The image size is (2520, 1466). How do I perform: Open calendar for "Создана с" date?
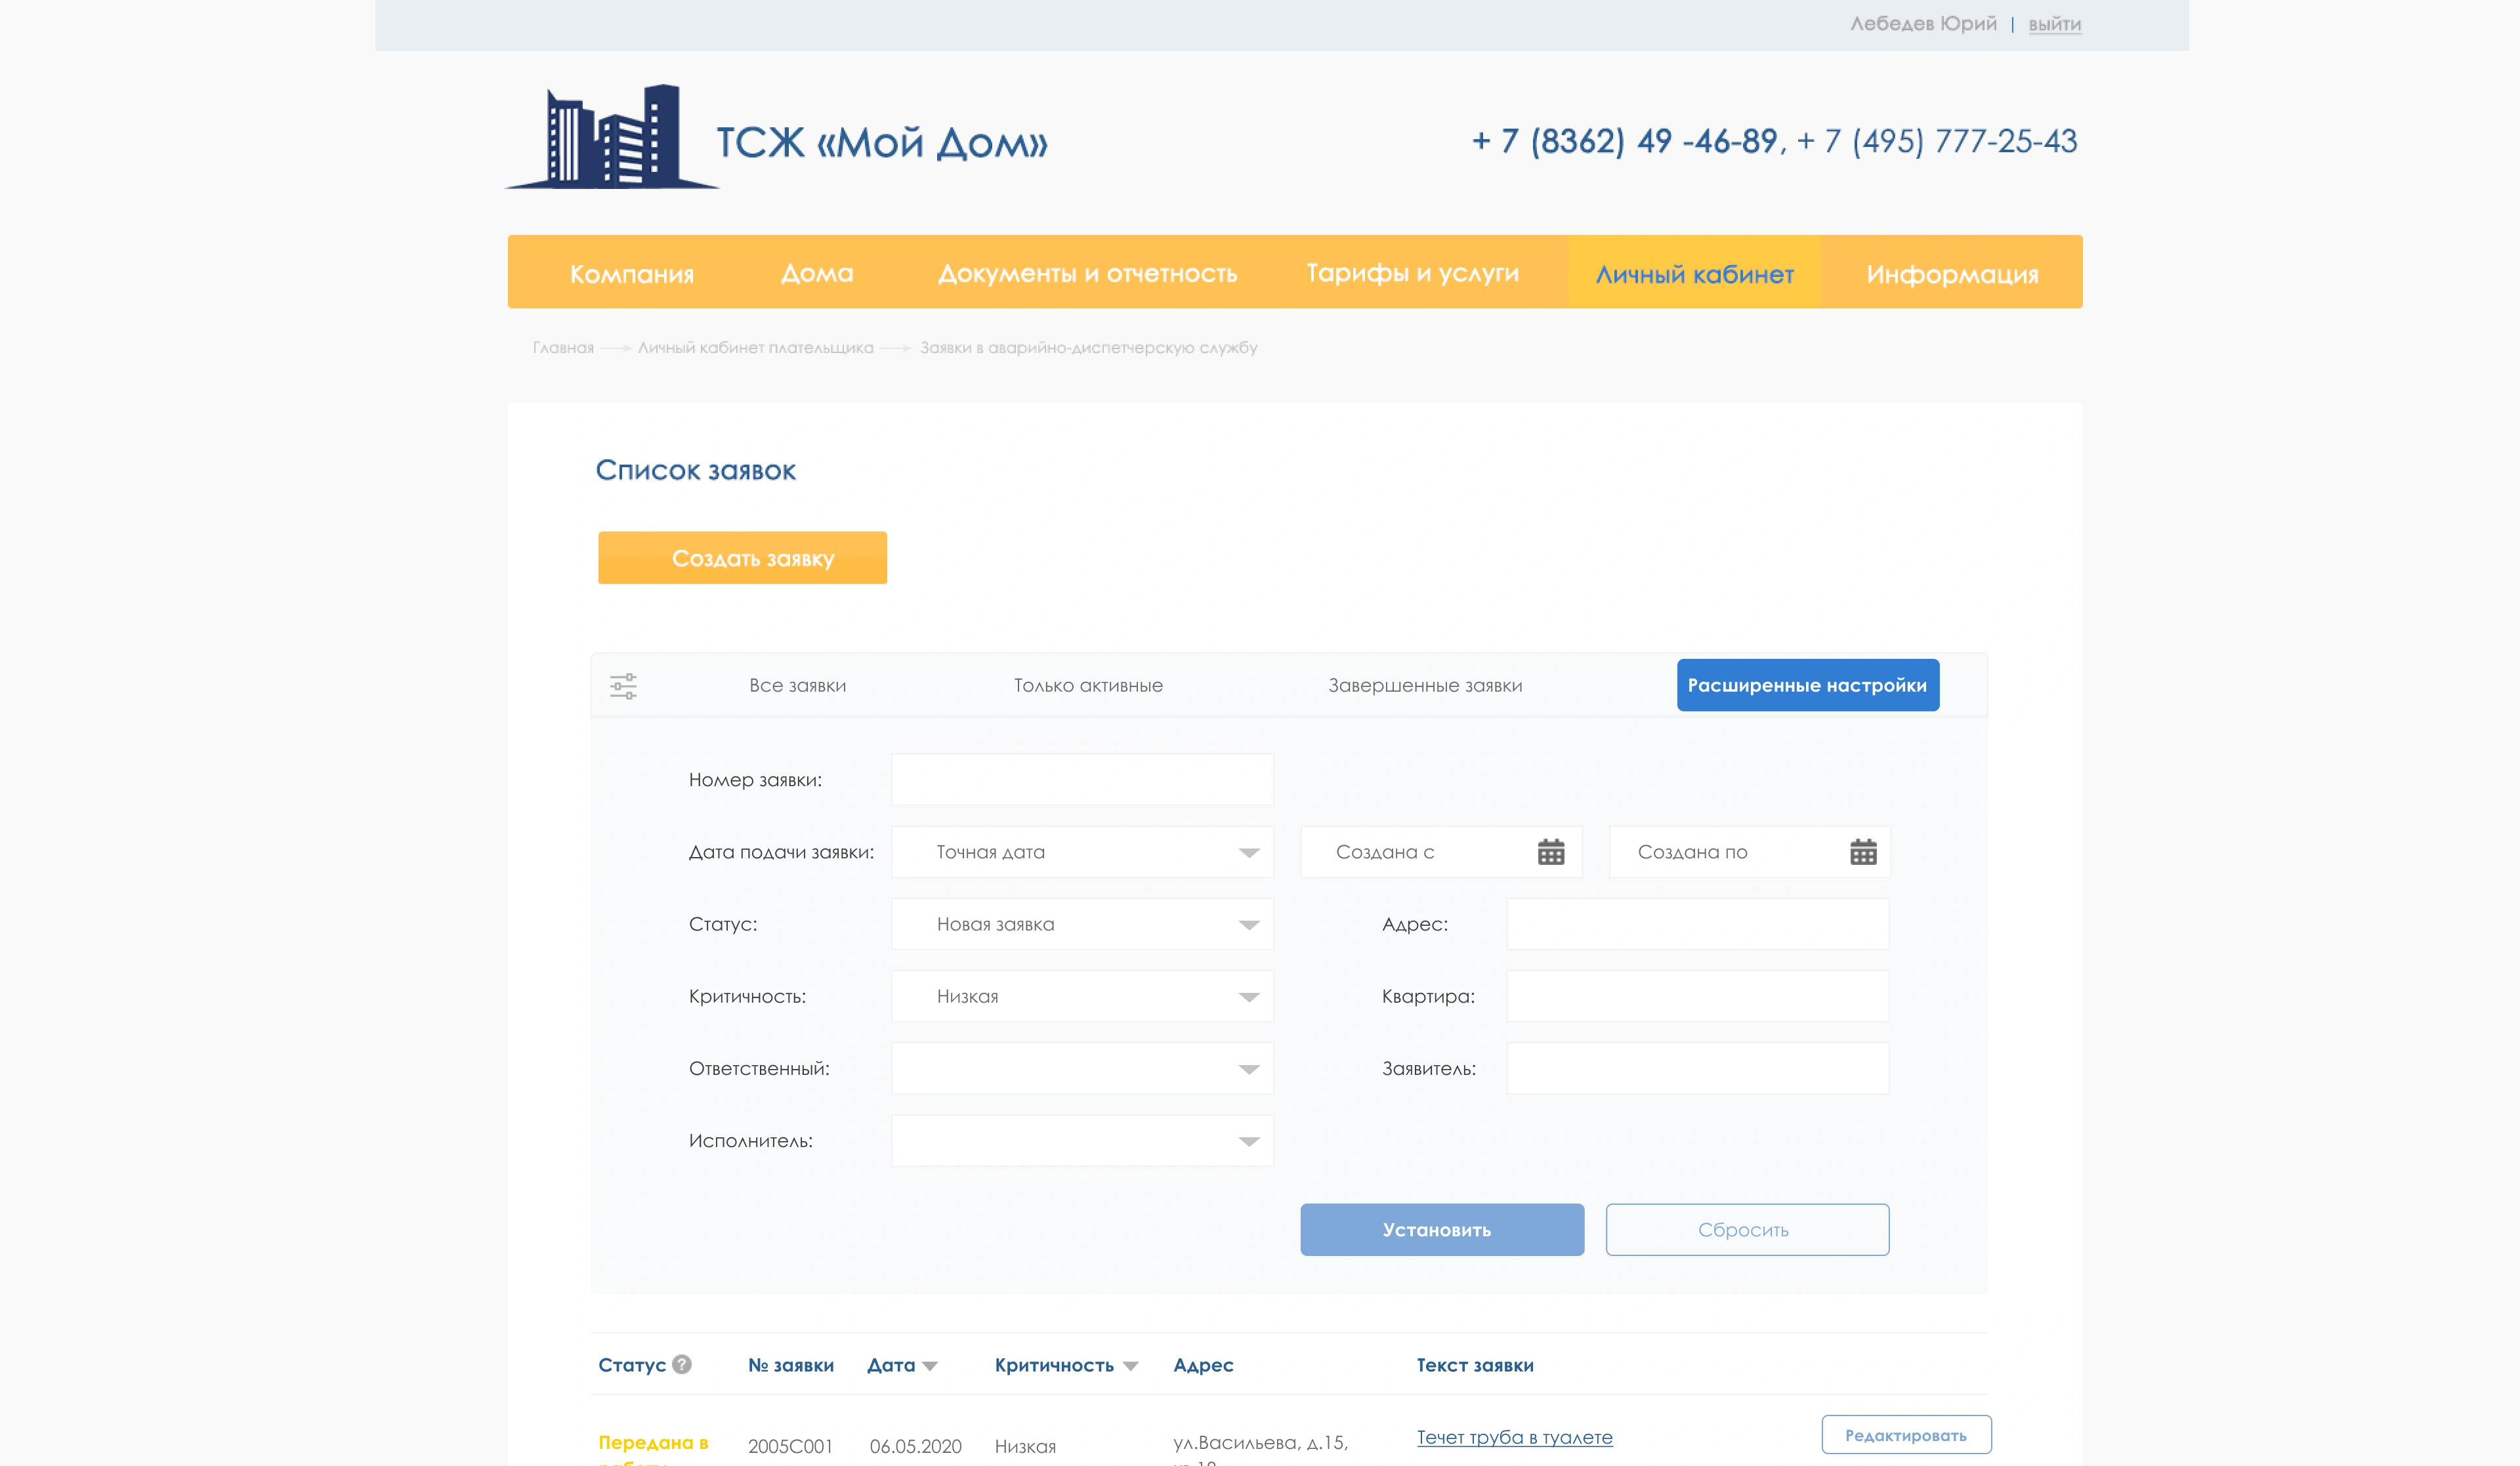coord(1550,852)
